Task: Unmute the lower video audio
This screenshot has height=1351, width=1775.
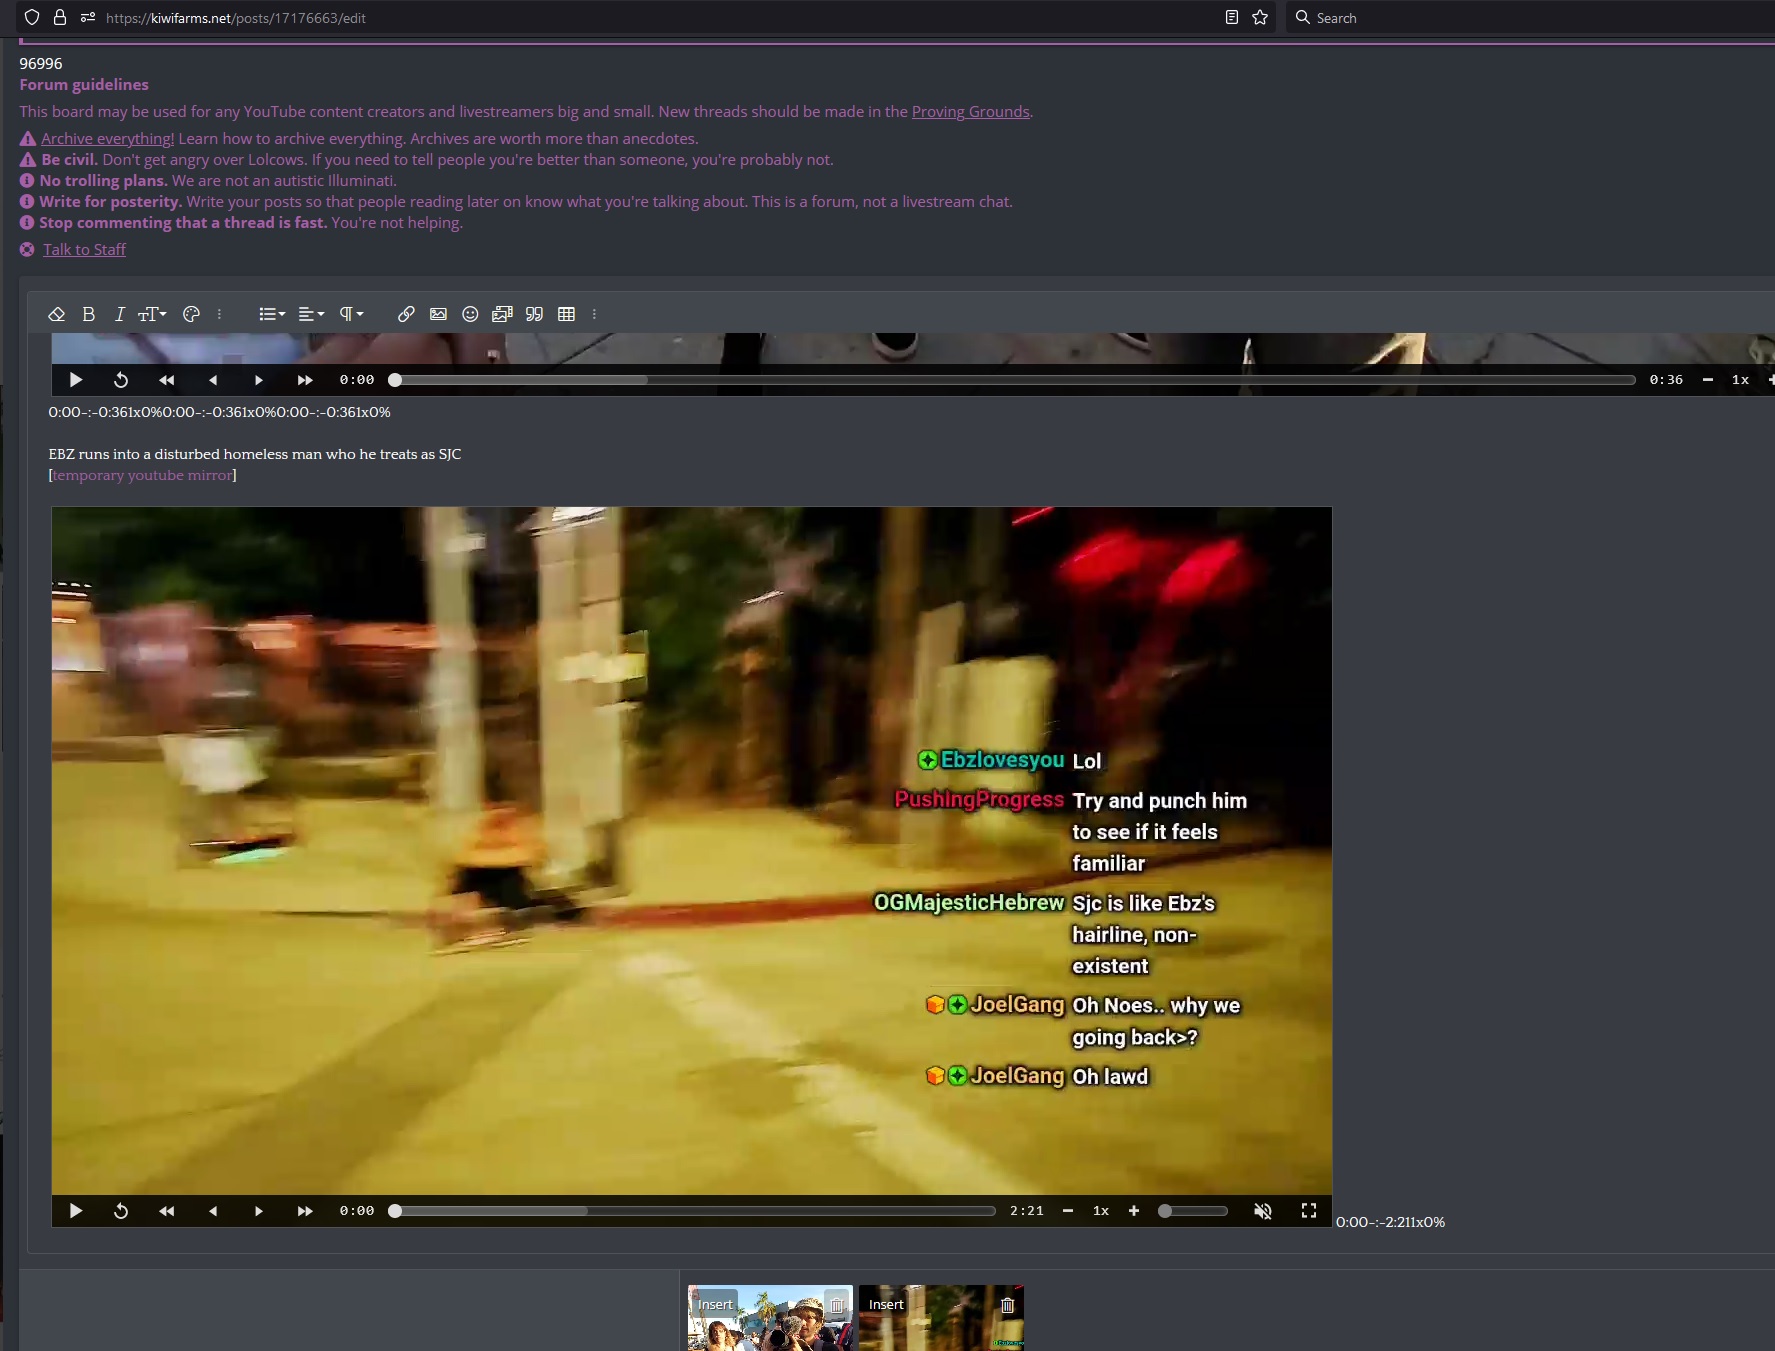Action: [1263, 1211]
